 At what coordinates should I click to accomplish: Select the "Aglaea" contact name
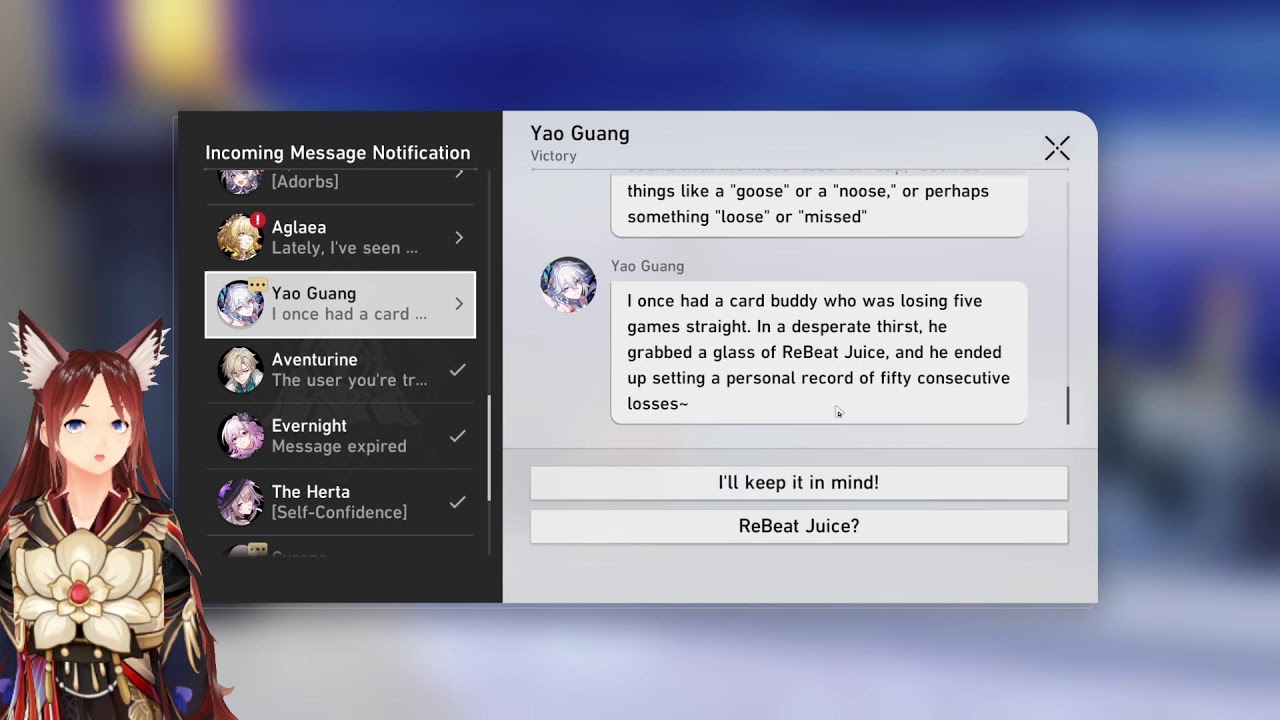pos(299,228)
